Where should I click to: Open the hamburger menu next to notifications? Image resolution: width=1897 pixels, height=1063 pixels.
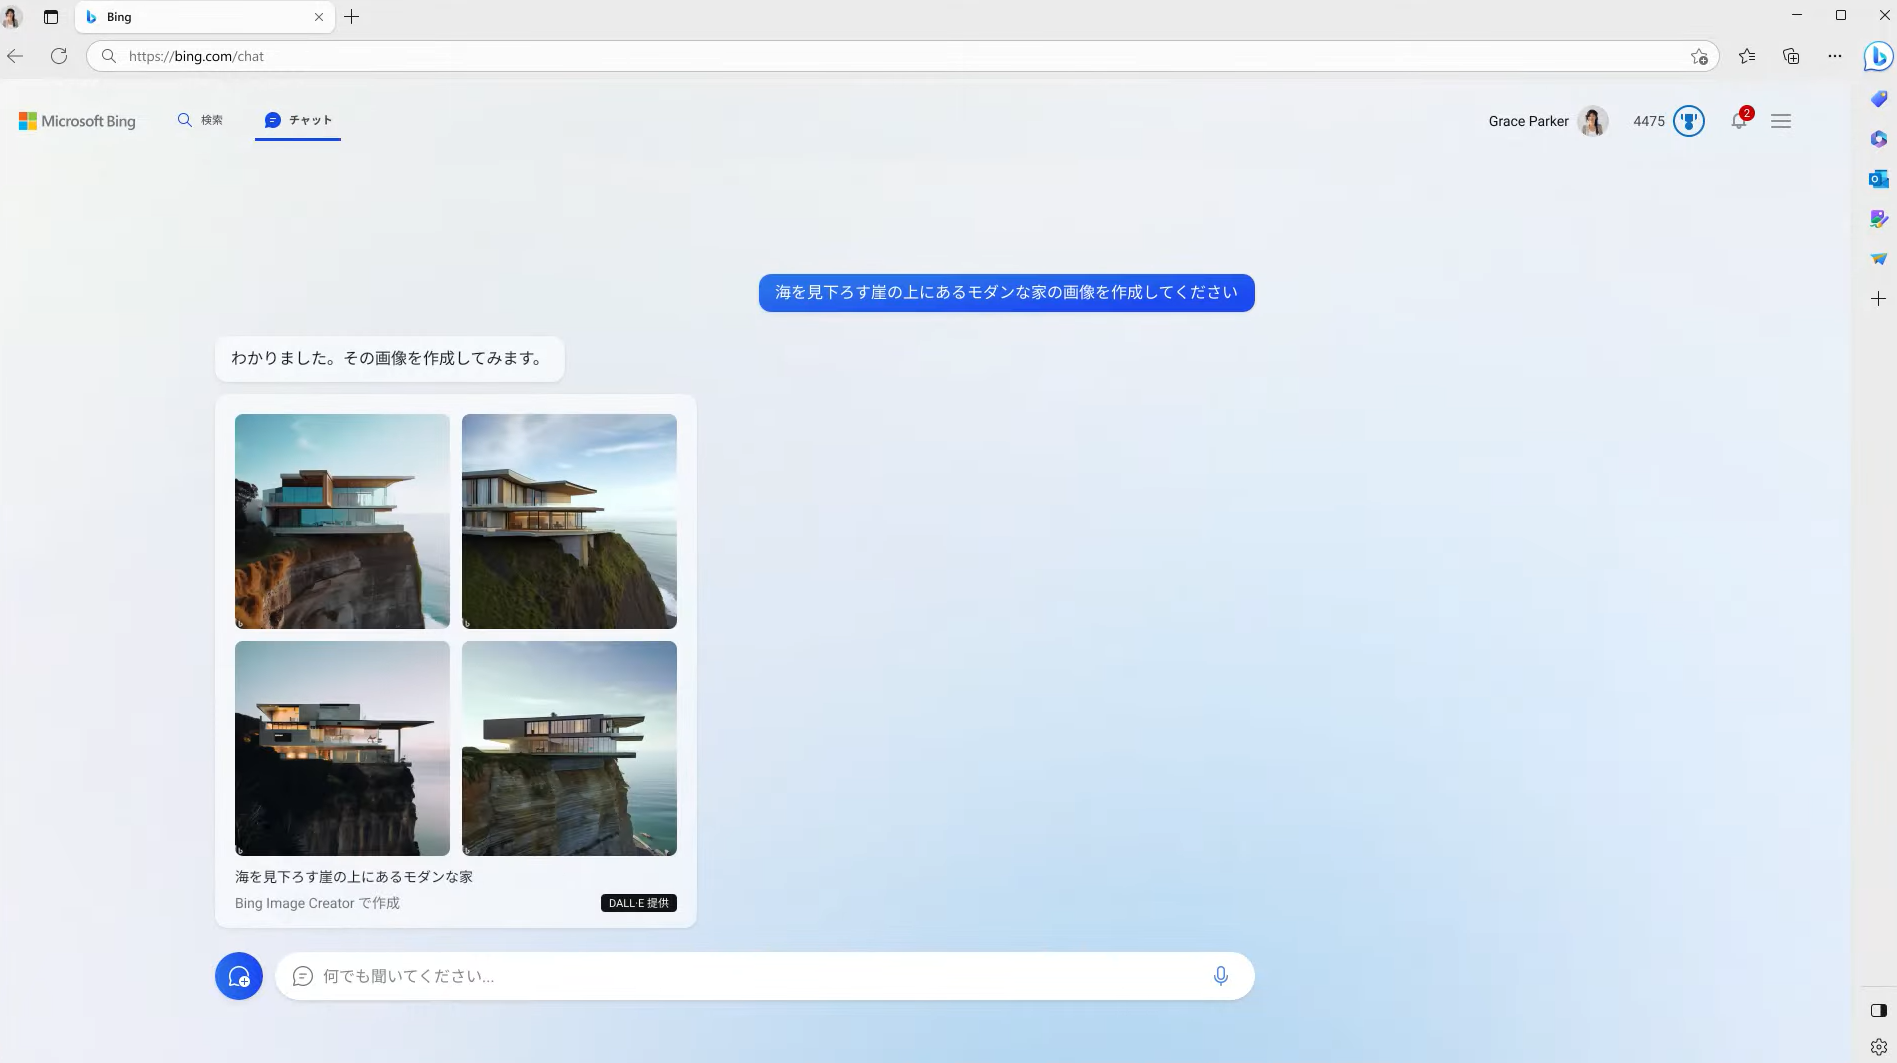[1780, 120]
